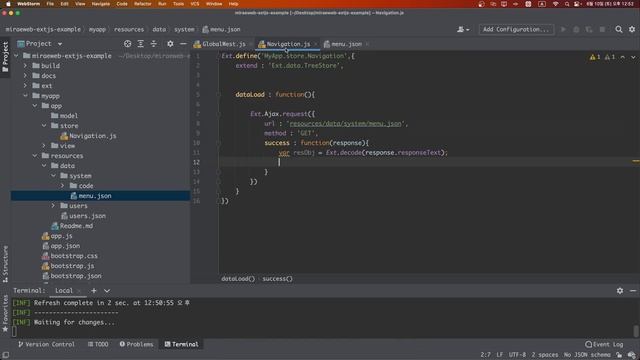This screenshot has width=640, height=360.
Task: Collapse the store folder
Action: pyautogui.click(x=44, y=126)
